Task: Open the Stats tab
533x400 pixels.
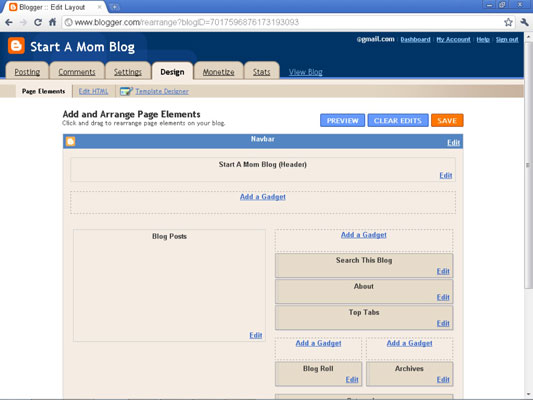Action: (x=261, y=72)
